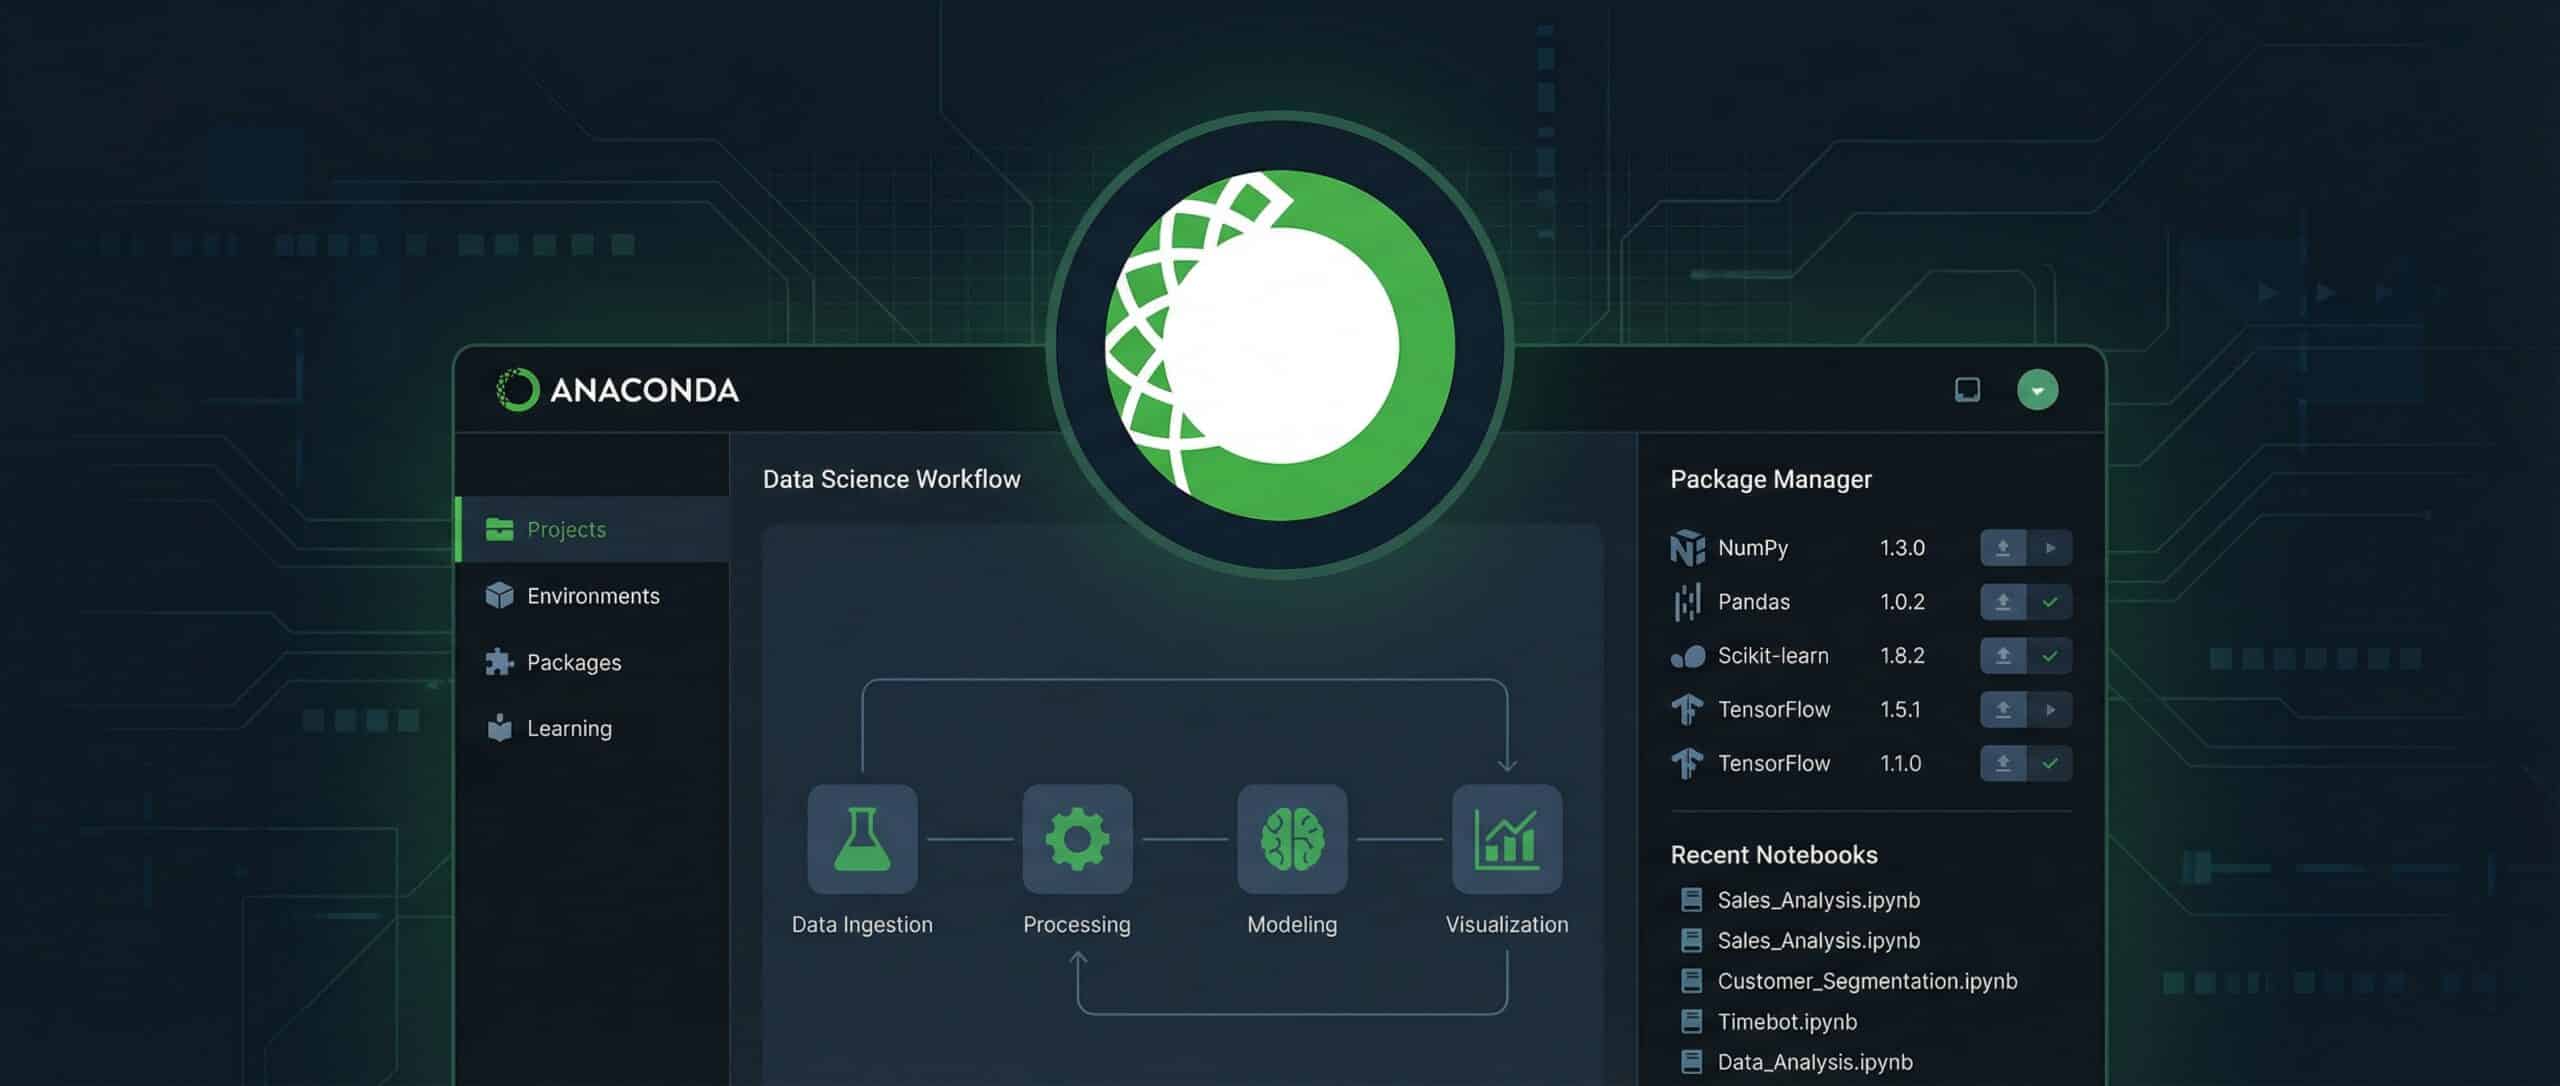Open the Timebot.ipynb notebook
The height and width of the screenshot is (1086, 2560).
point(1786,1022)
